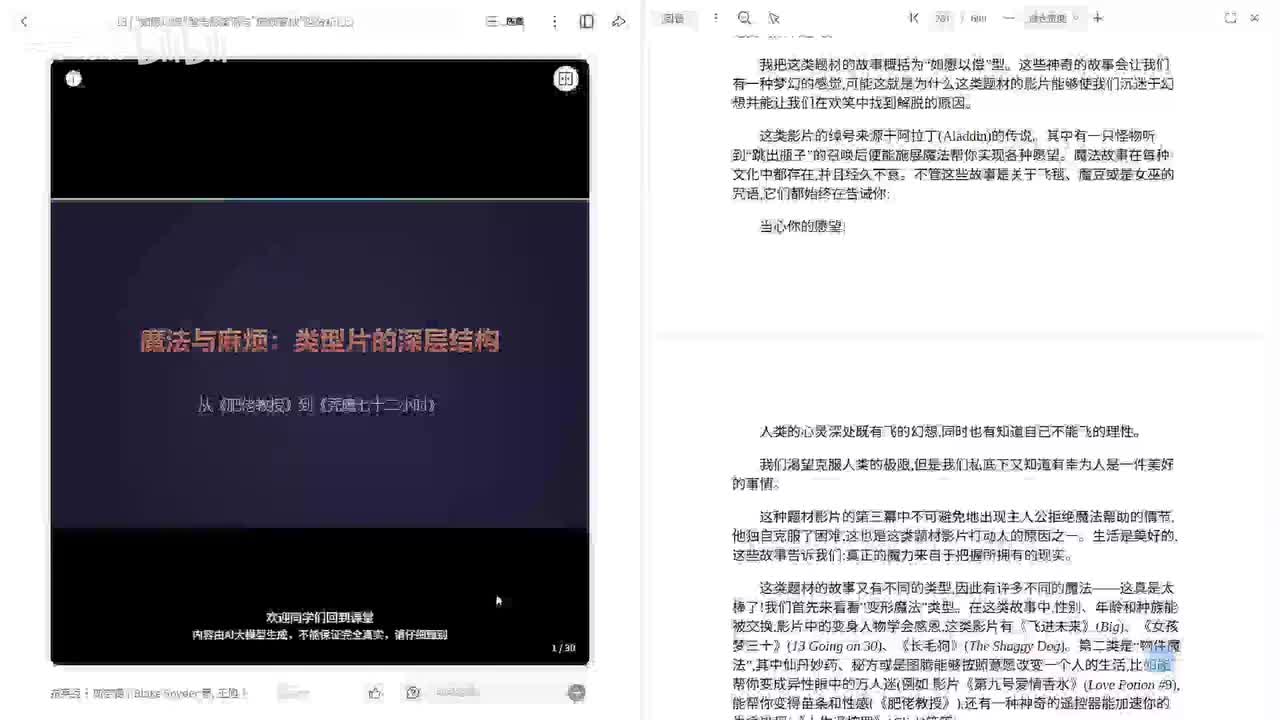Open the three-dot menu in left panel header
Viewport: 1280px width, 720px height.
click(x=554, y=21)
